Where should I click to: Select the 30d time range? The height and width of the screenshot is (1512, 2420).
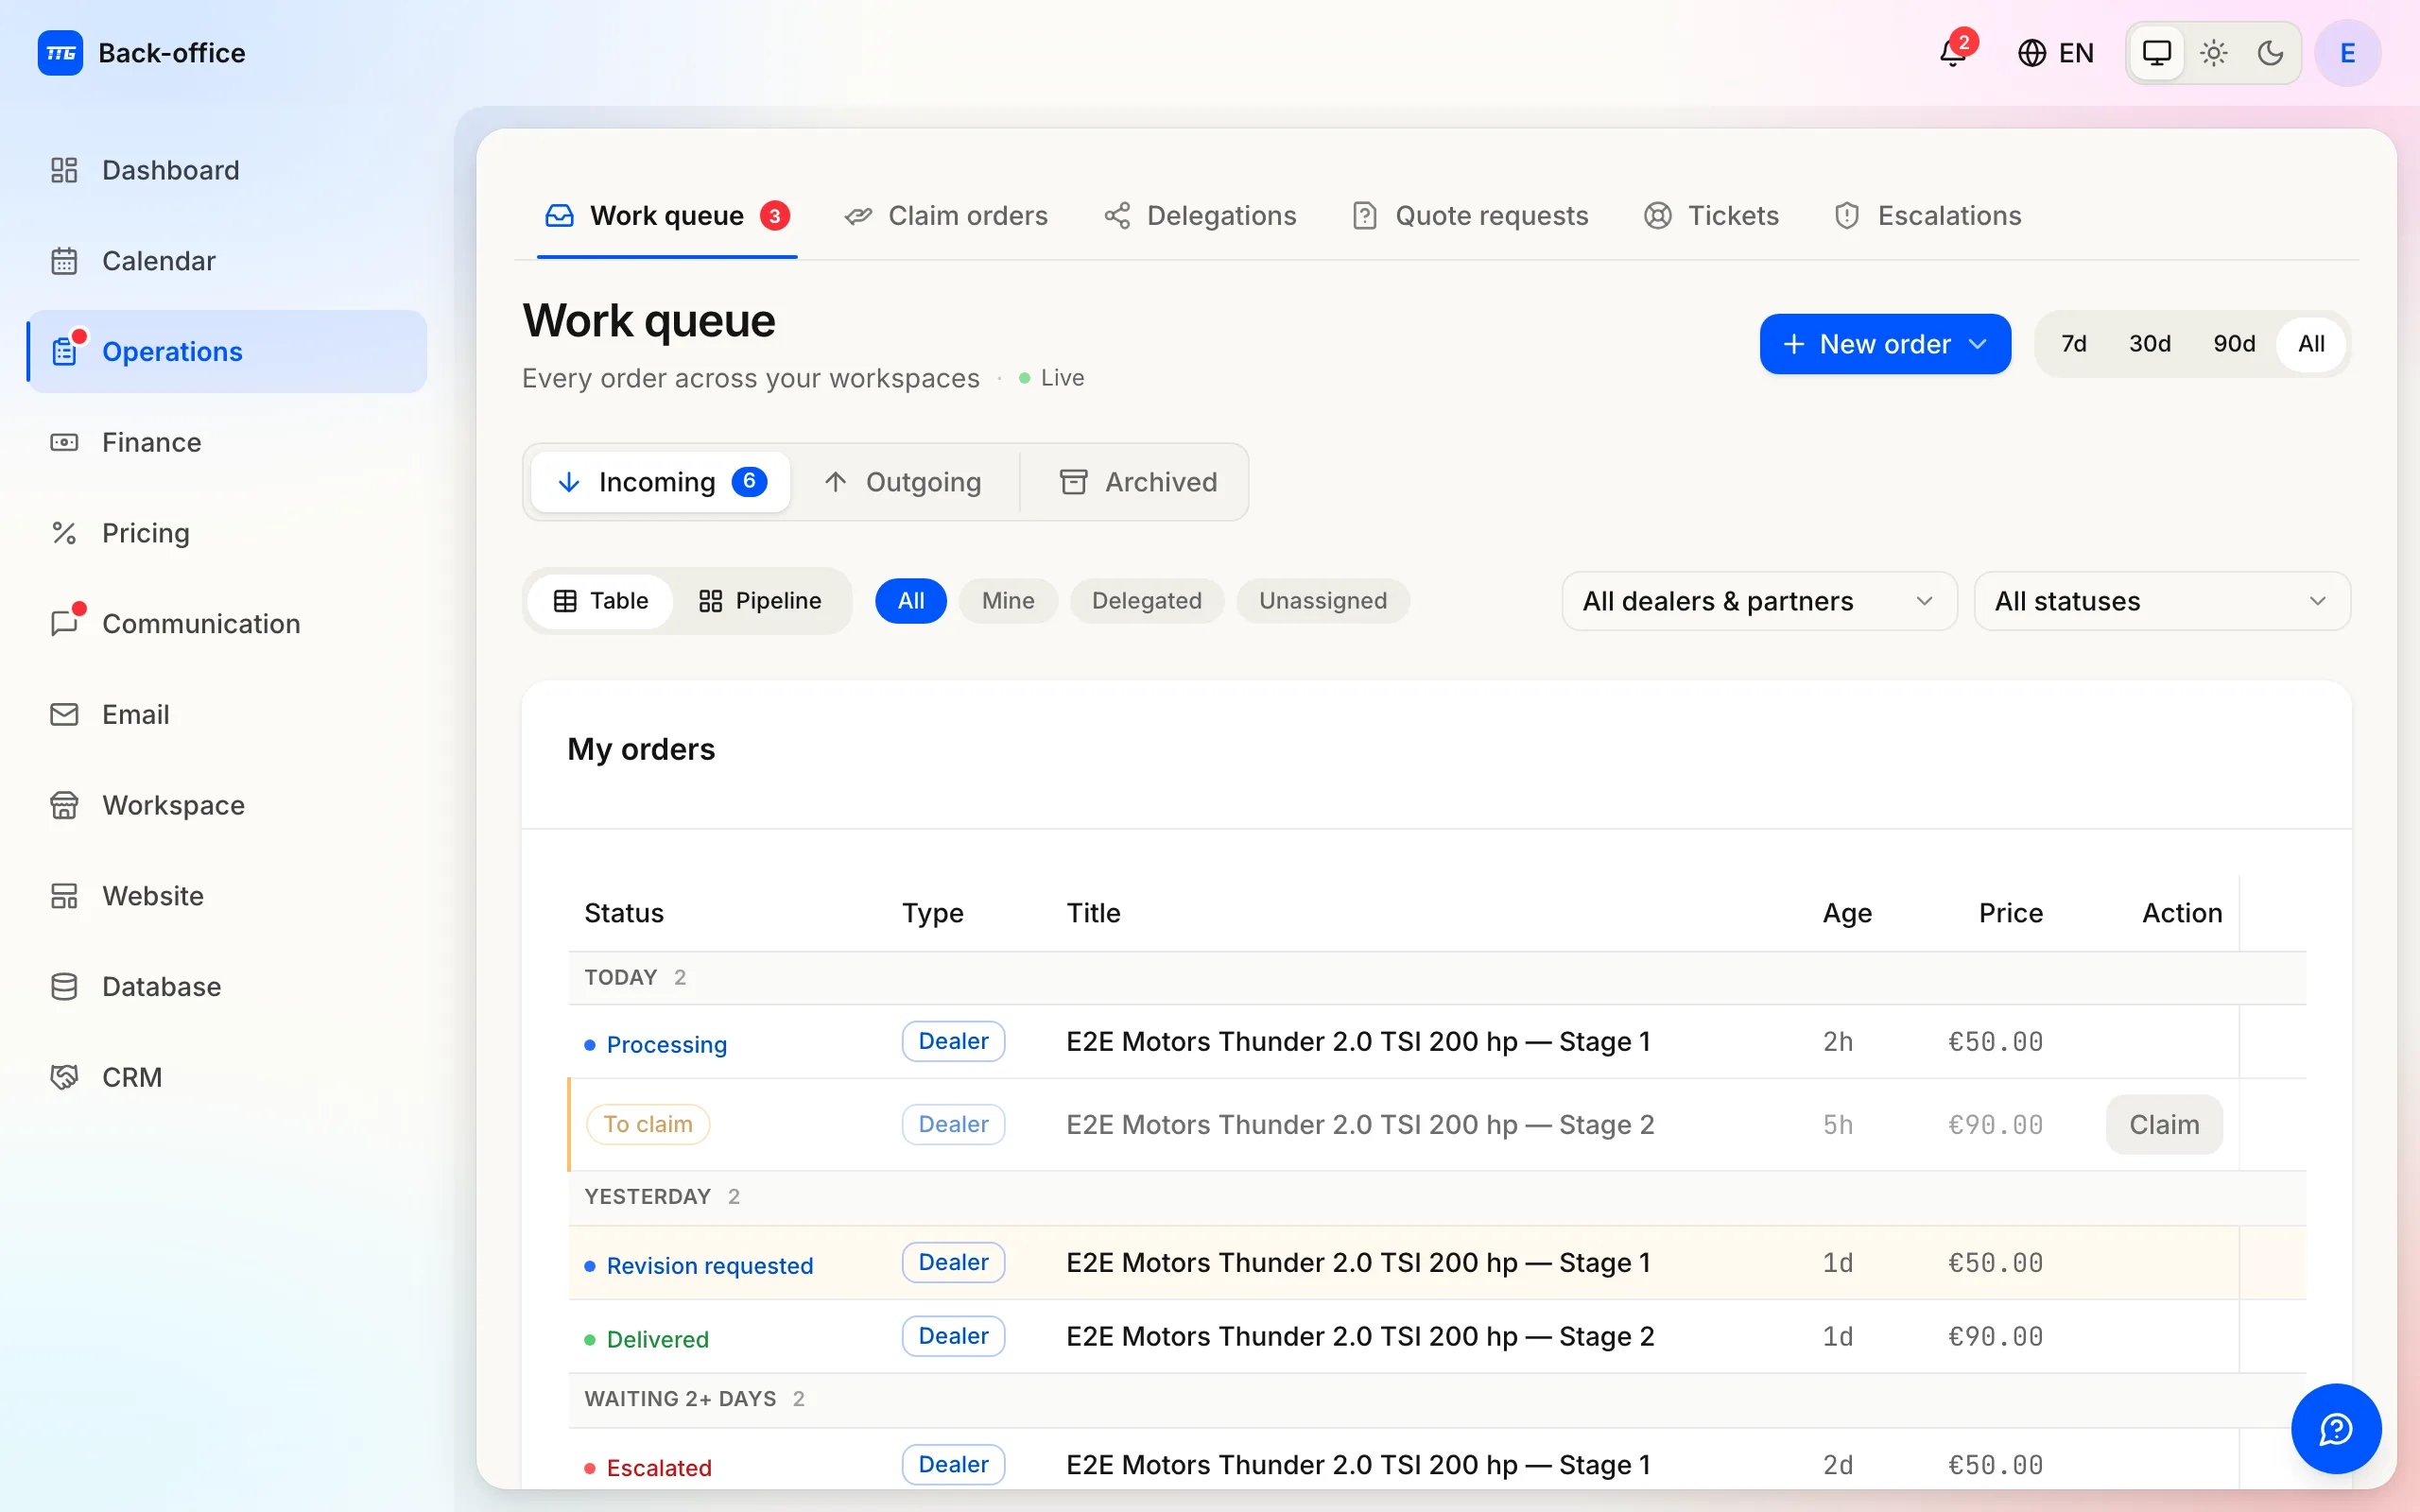pyautogui.click(x=2150, y=344)
